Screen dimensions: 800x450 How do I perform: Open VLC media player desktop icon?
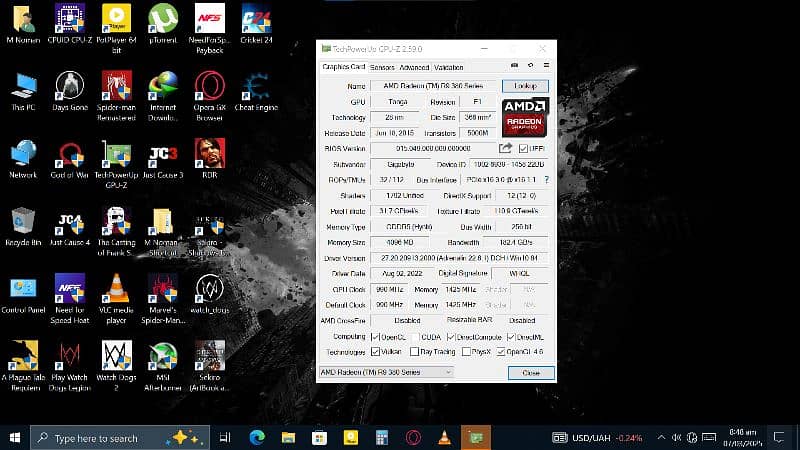point(116,299)
